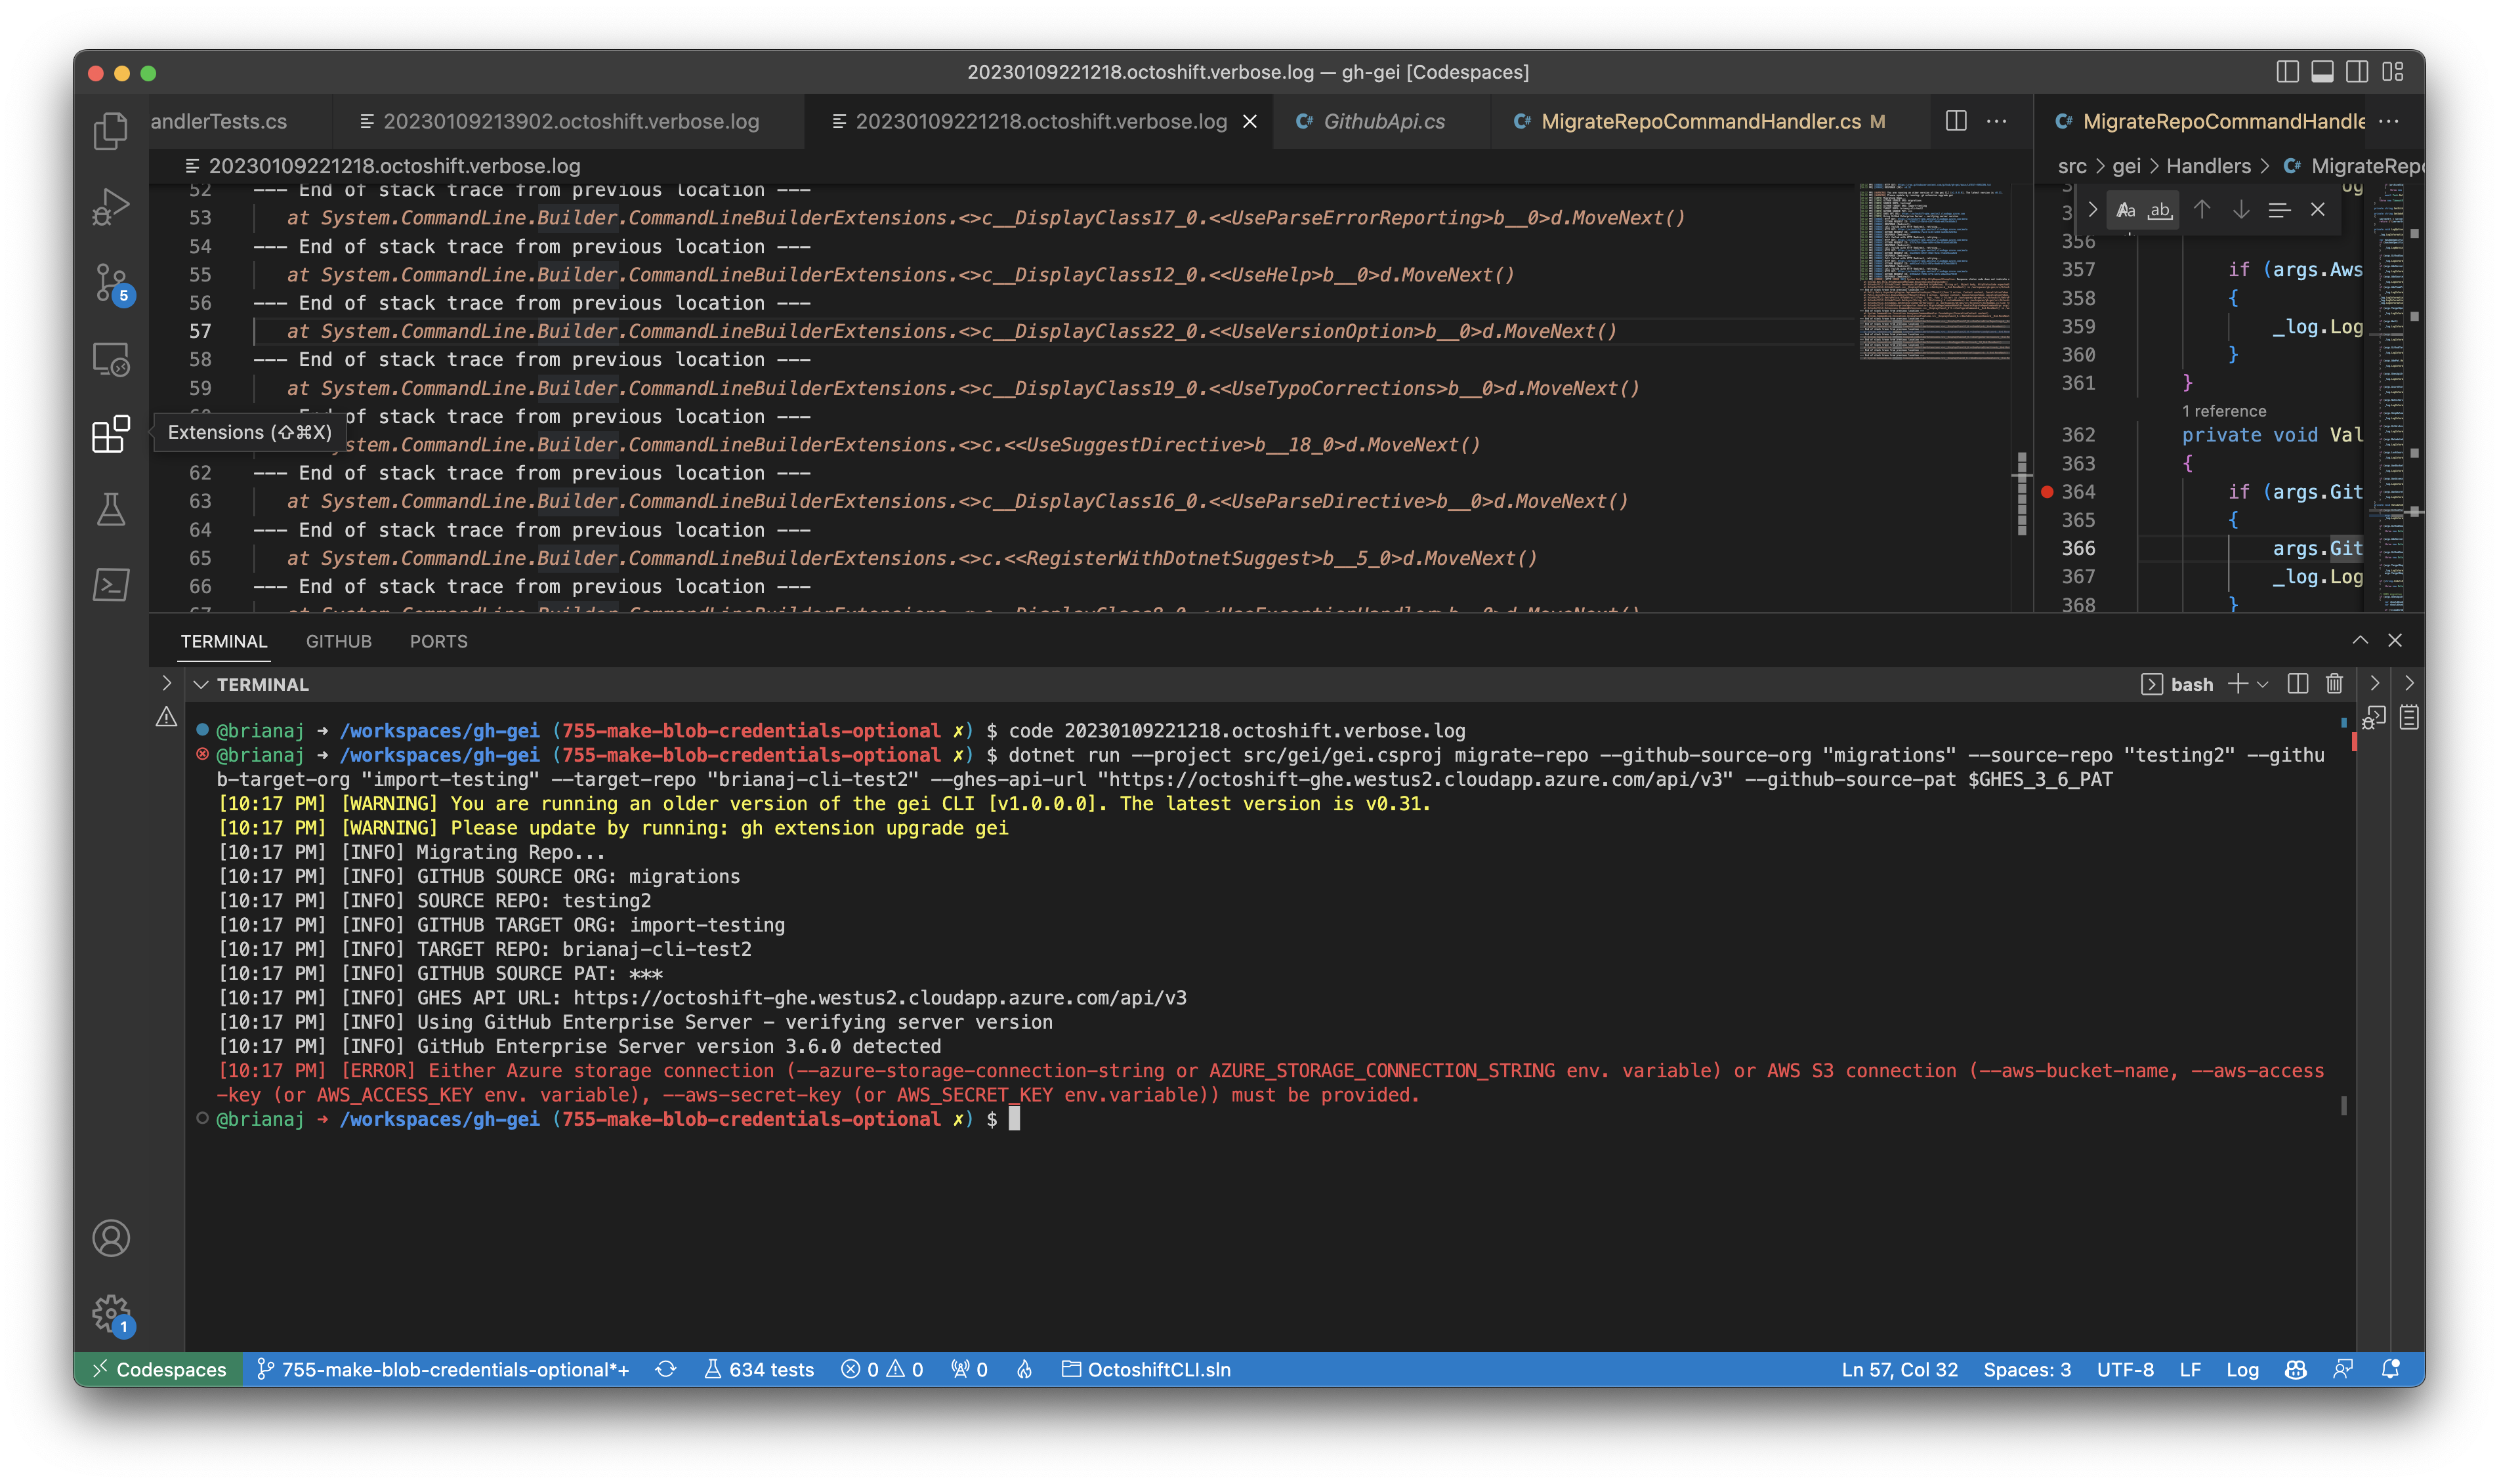Image resolution: width=2499 pixels, height=1484 pixels.
Task: Click OctoshiftCLI.sln in status bar
Action: 1146,1369
